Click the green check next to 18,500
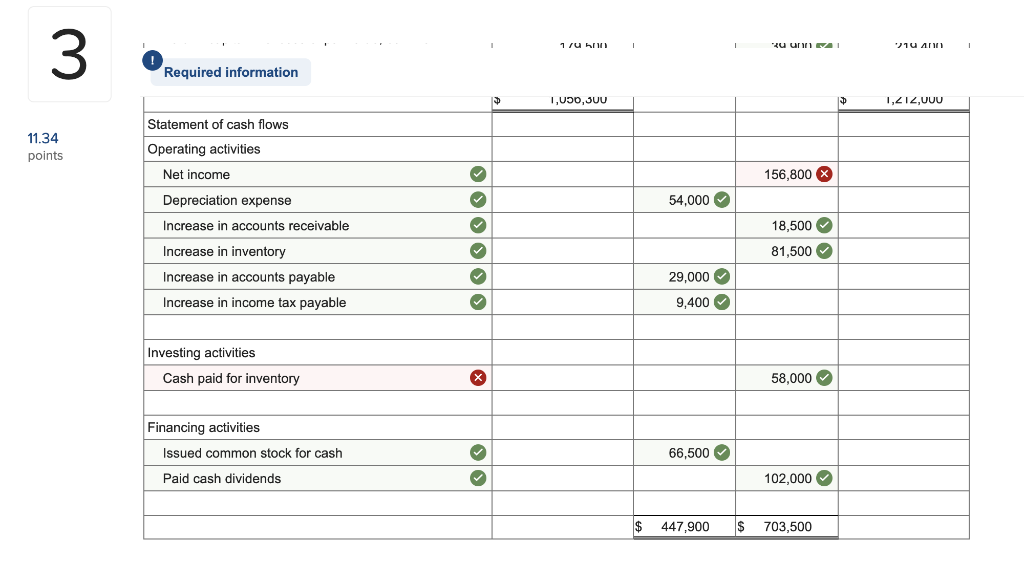The width and height of the screenshot is (1024, 561). [824, 225]
